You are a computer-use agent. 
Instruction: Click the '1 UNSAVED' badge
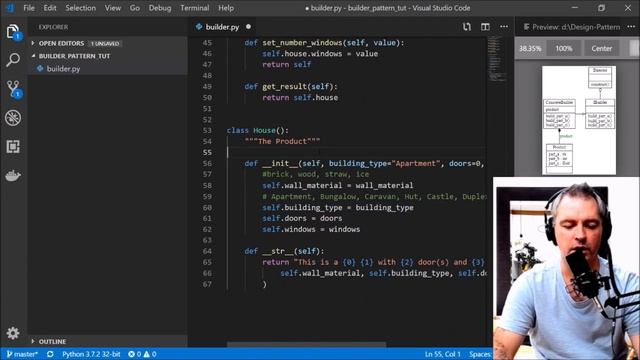(105, 44)
